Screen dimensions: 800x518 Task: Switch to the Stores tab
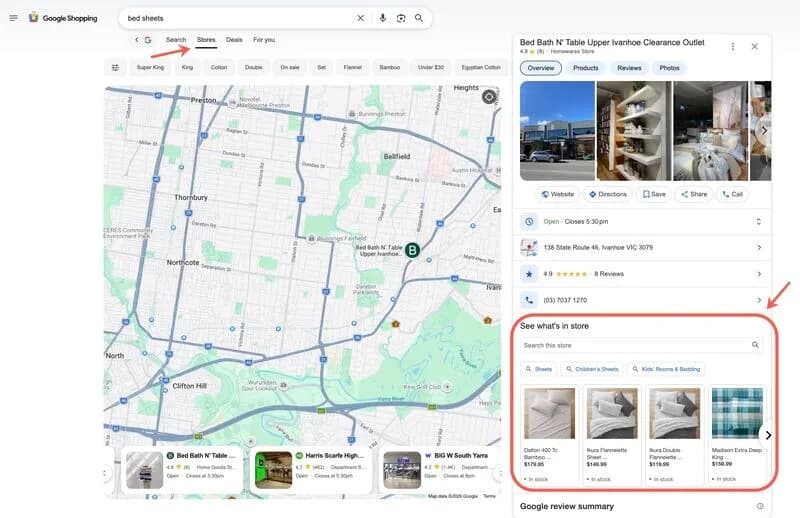pyautogui.click(x=206, y=40)
